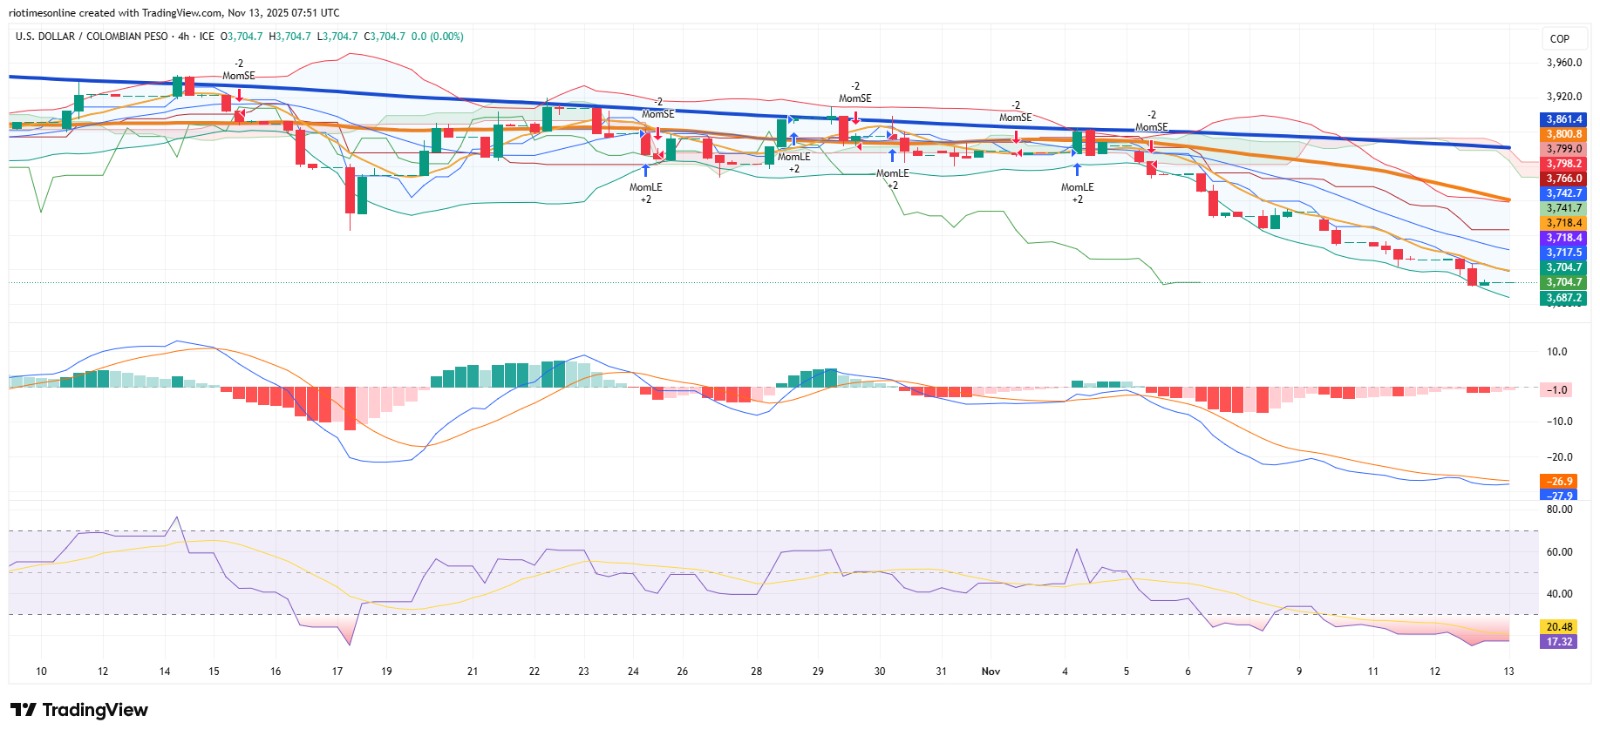This screenshot has width=1600, height=736.
Task: Click the 17 date on time axis
Action: [338, 671]
